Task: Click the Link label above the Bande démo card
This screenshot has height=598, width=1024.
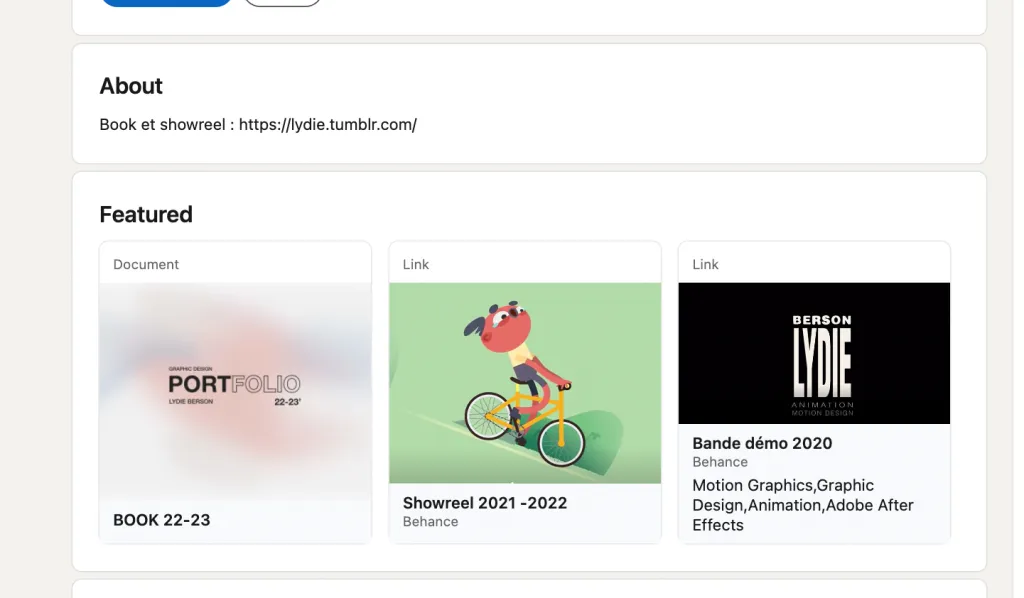Action: [x=705, y=264]
